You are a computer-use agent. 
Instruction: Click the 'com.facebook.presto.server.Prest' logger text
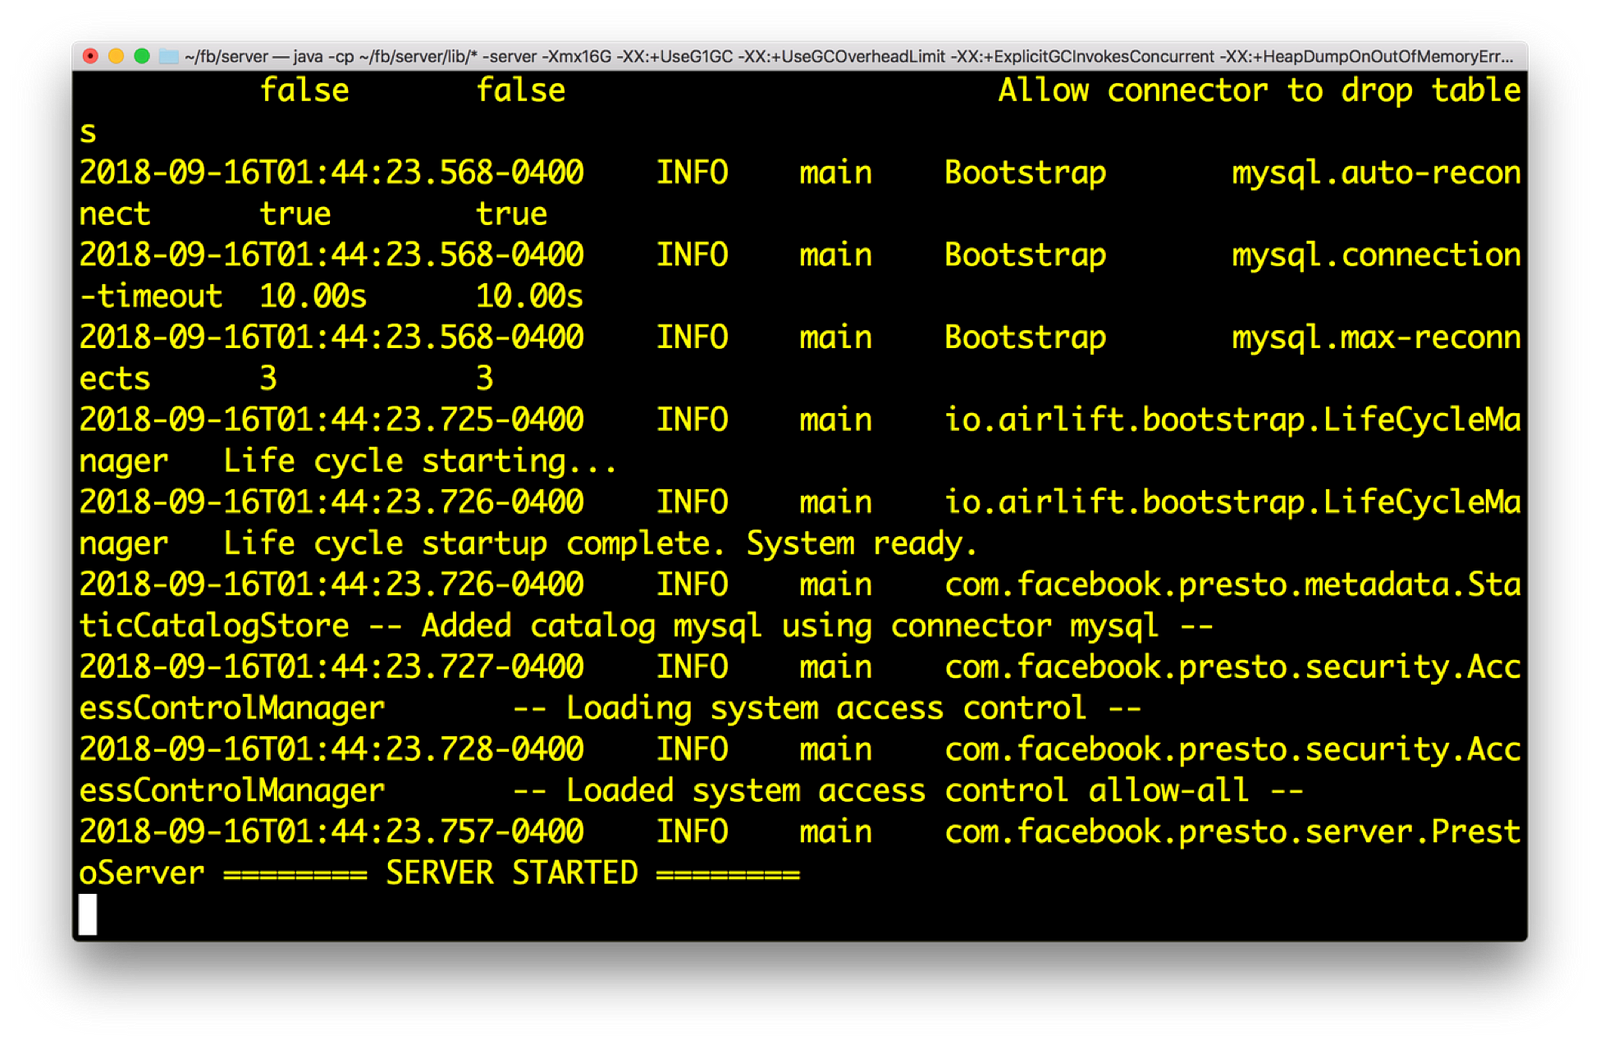coord(1232,832)
